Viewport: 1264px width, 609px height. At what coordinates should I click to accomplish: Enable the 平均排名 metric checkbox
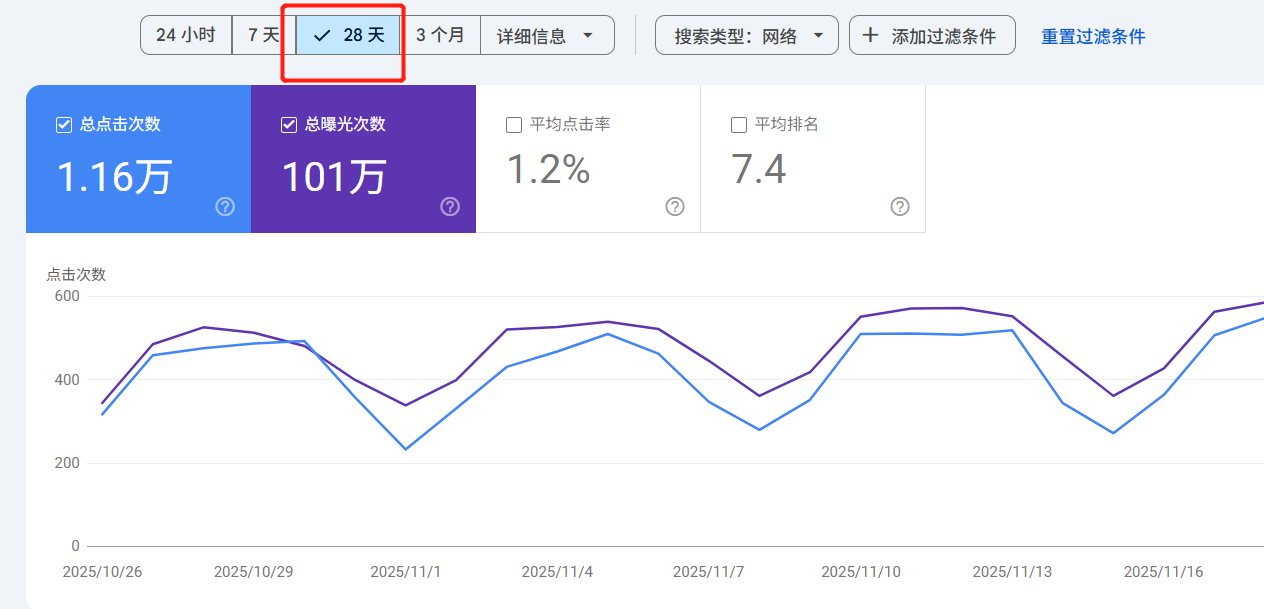coord(738,124)
